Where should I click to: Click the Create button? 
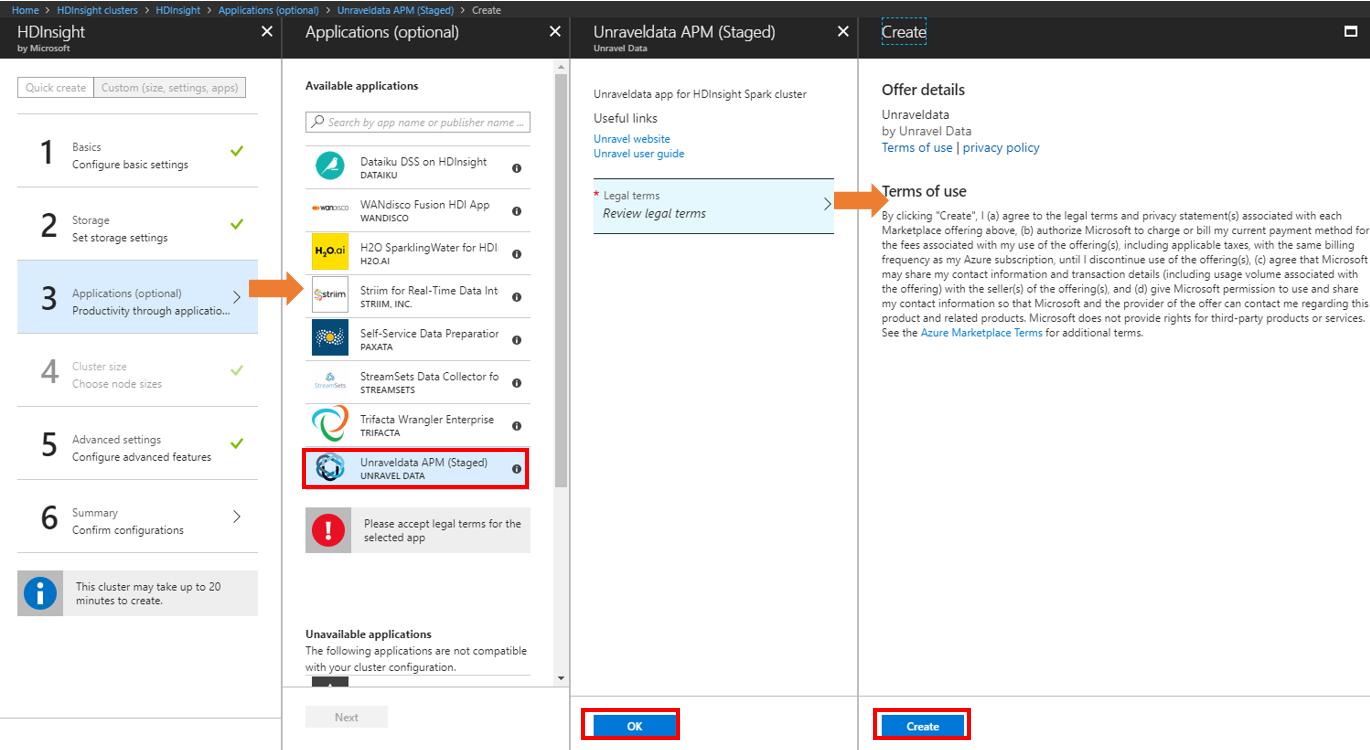[922, 726]
